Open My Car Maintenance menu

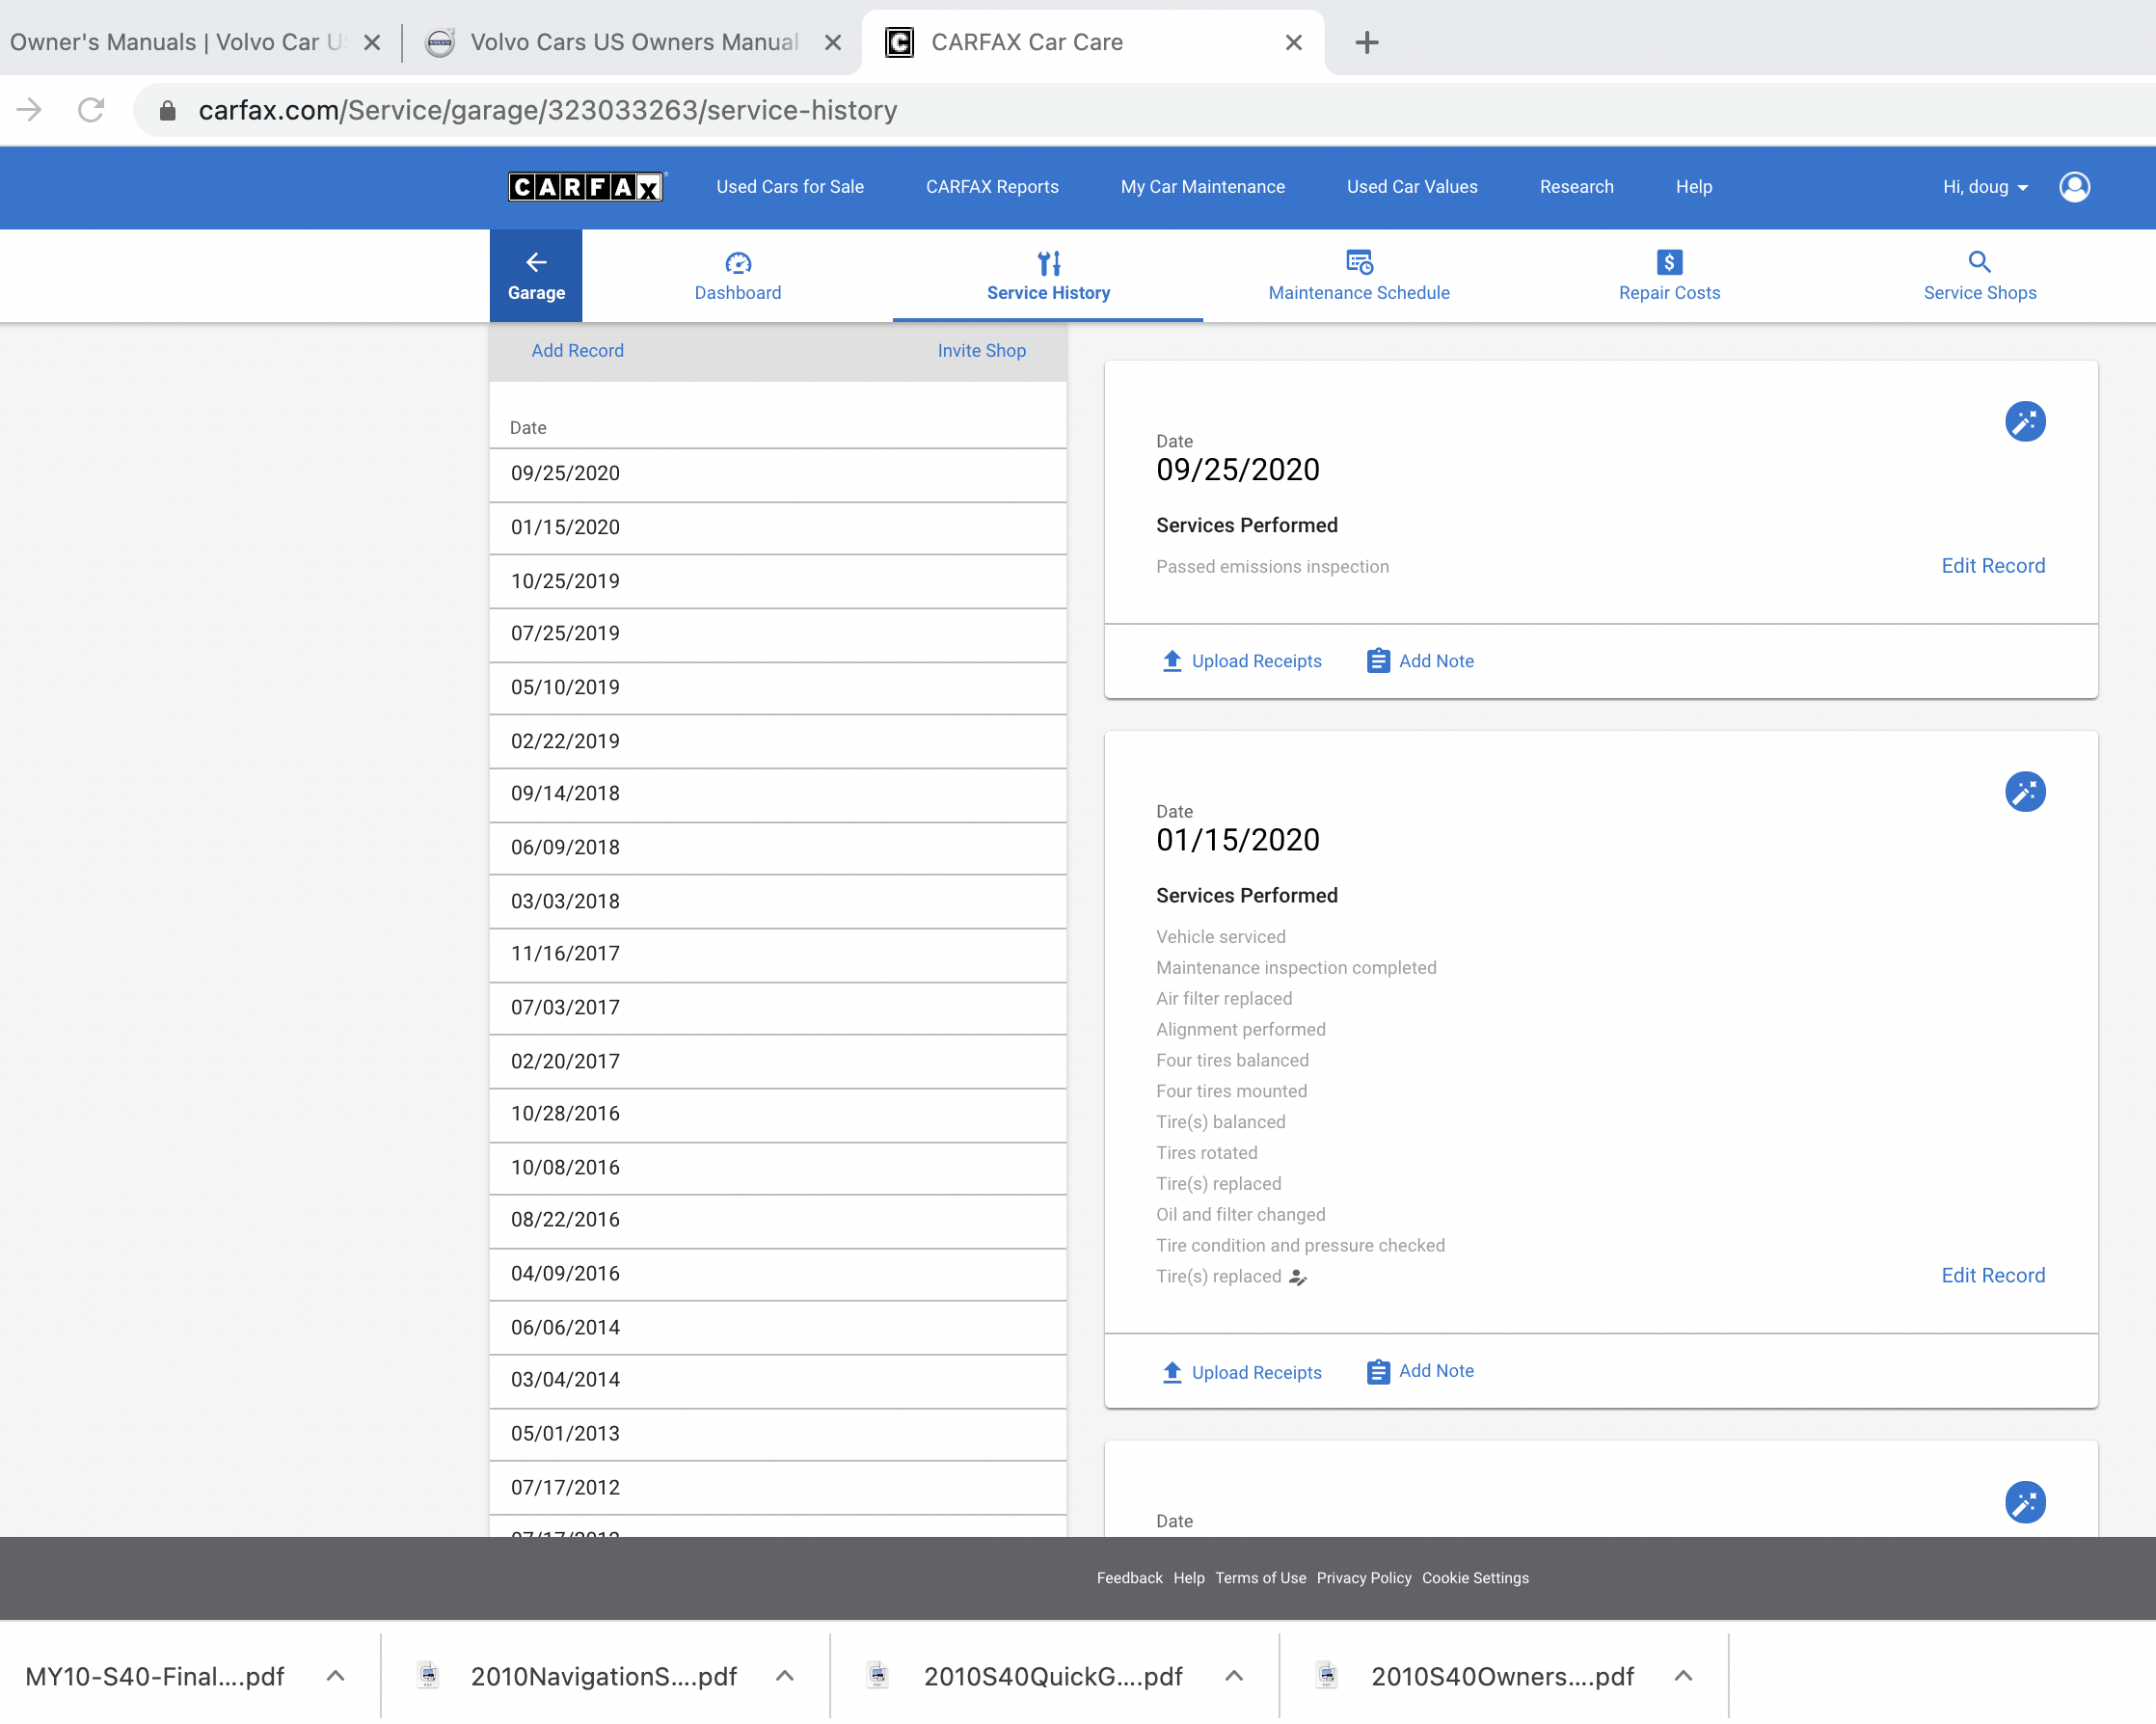pyautogui.click(x=1202, y=187)
